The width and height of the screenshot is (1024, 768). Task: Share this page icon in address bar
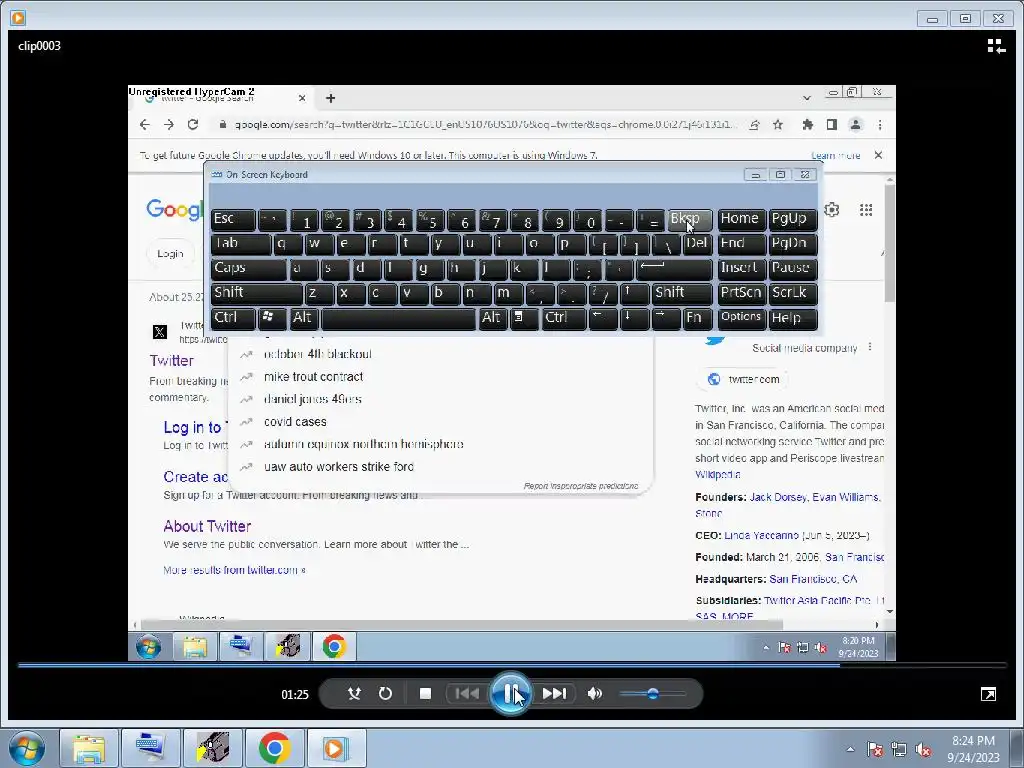pos(754,125)
